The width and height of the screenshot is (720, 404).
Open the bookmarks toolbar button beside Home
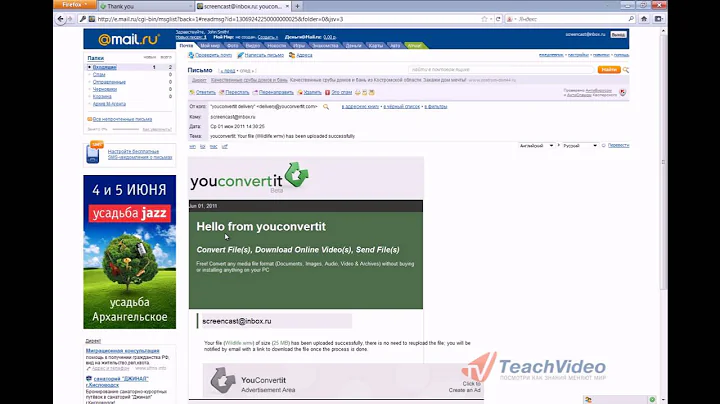(658, 19)
